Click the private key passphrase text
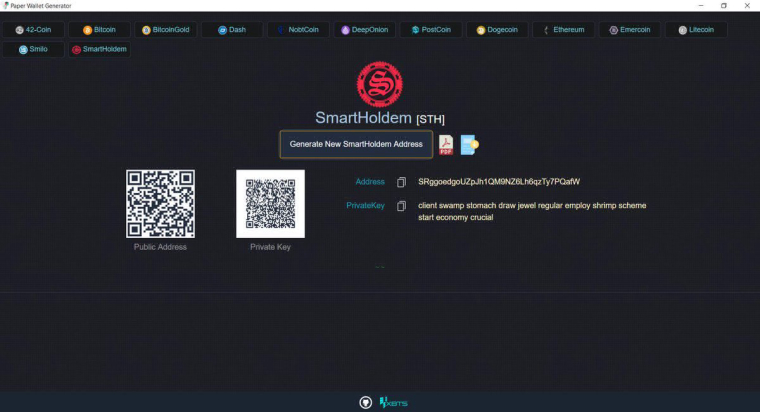The image size is (760, 412). click(x=532, y=211)
